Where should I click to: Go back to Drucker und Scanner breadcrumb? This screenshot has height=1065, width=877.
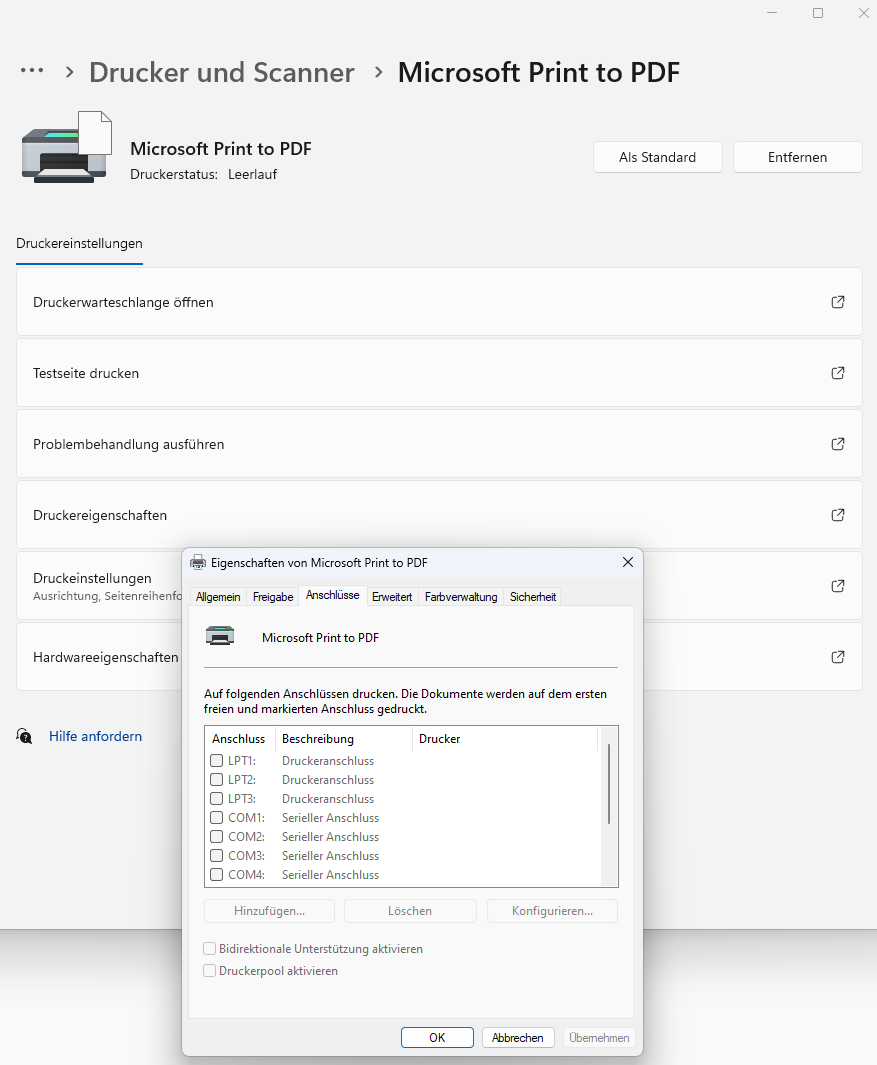pos(222,72)
